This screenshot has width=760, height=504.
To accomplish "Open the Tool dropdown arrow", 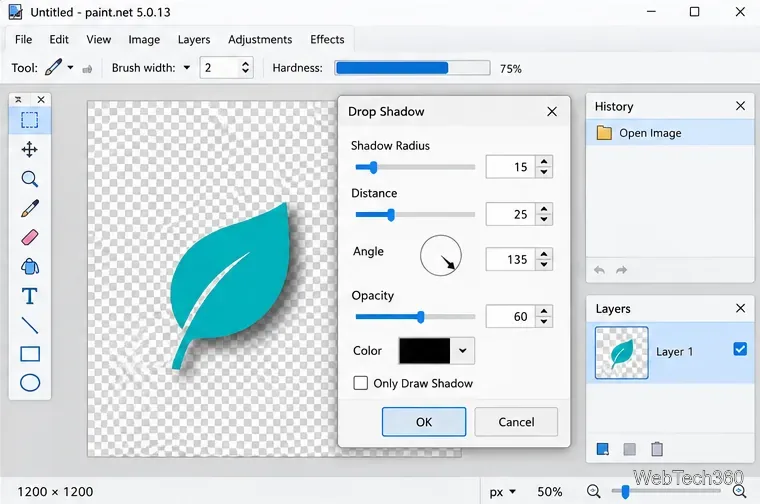I will tap(70, 67).
